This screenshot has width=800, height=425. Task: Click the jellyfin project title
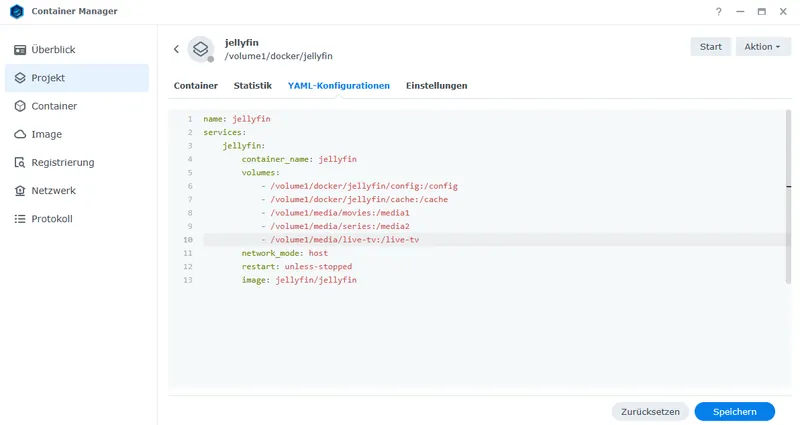coord(241,43)
